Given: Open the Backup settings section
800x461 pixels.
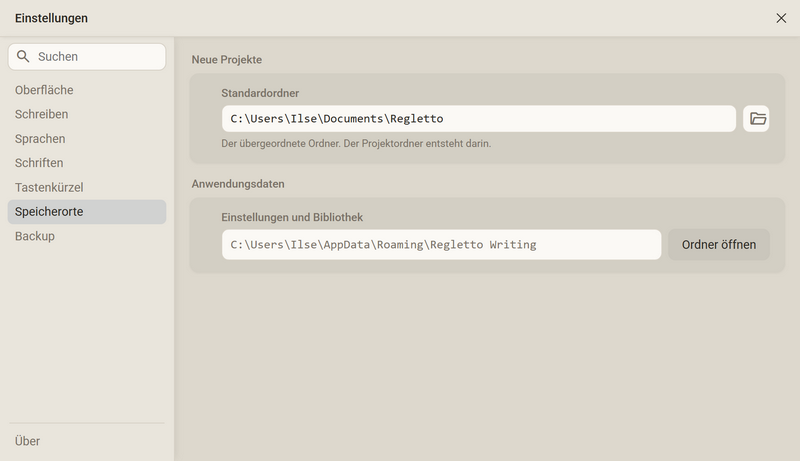Looking at the screenshot, I should [87, 236].
